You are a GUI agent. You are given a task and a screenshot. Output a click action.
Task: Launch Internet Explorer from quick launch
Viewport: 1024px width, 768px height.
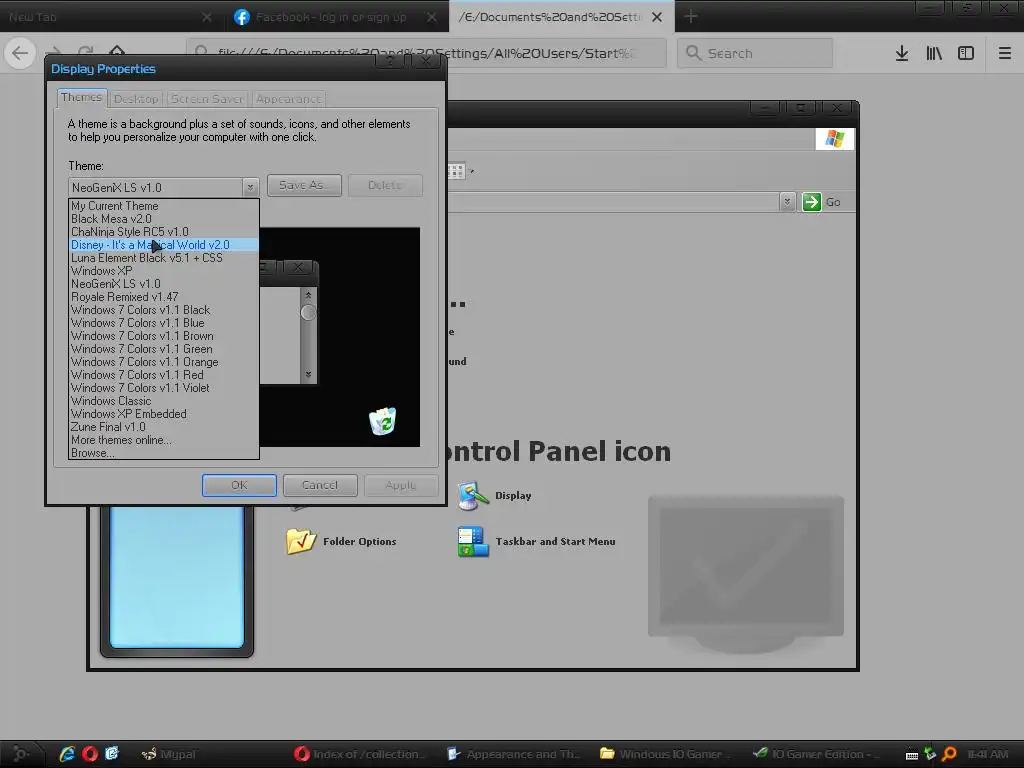(x=67, y=754)
